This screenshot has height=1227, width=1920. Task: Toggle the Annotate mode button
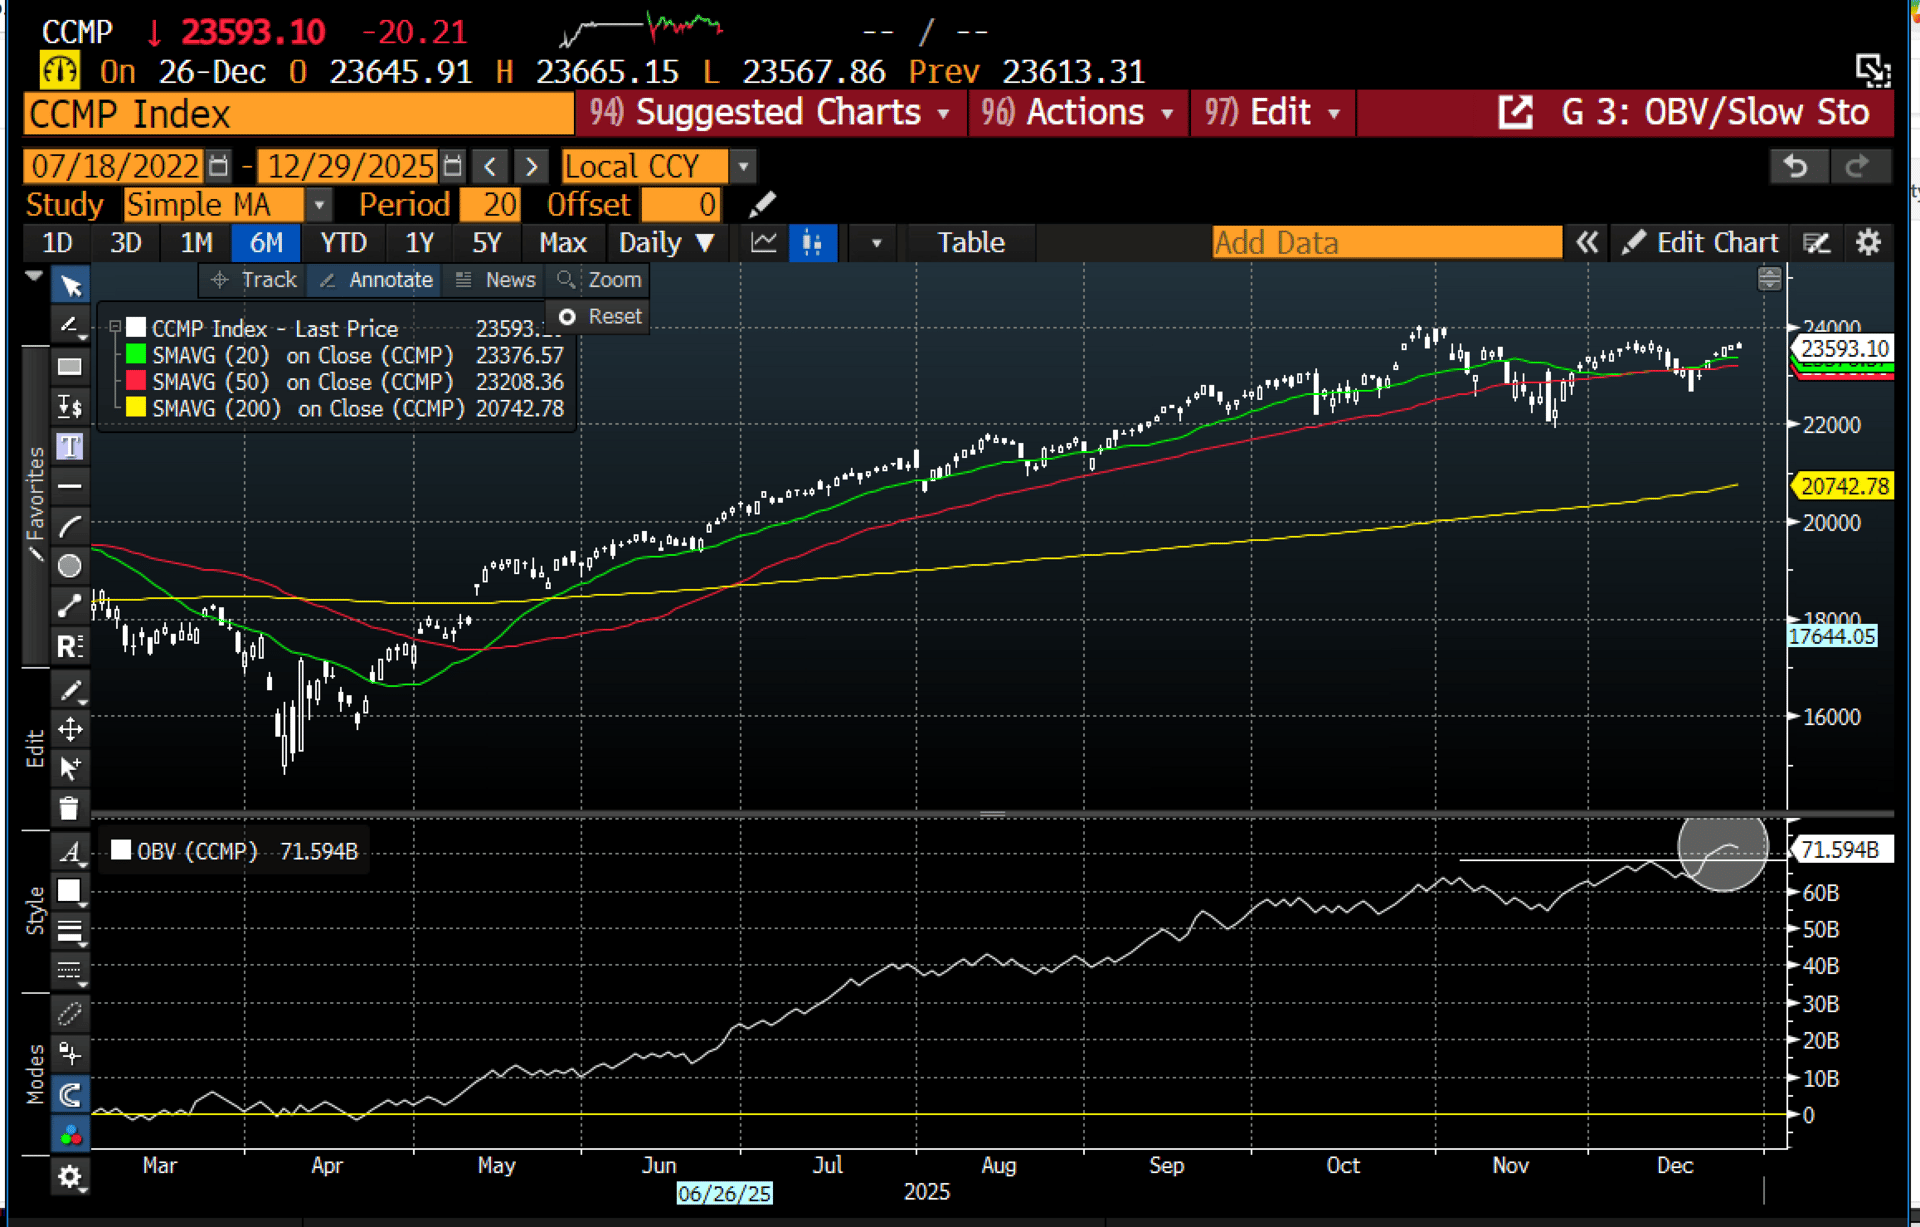377,280
